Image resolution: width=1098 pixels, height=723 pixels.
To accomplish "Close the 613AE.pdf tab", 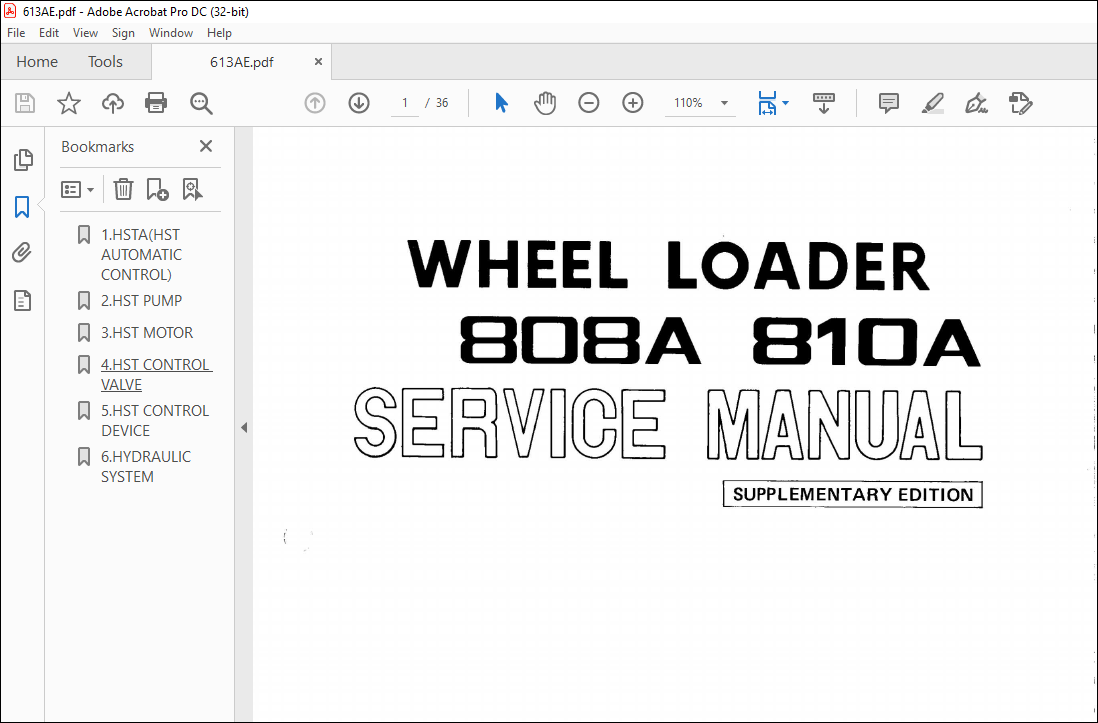I will click(x=318, y=62).
